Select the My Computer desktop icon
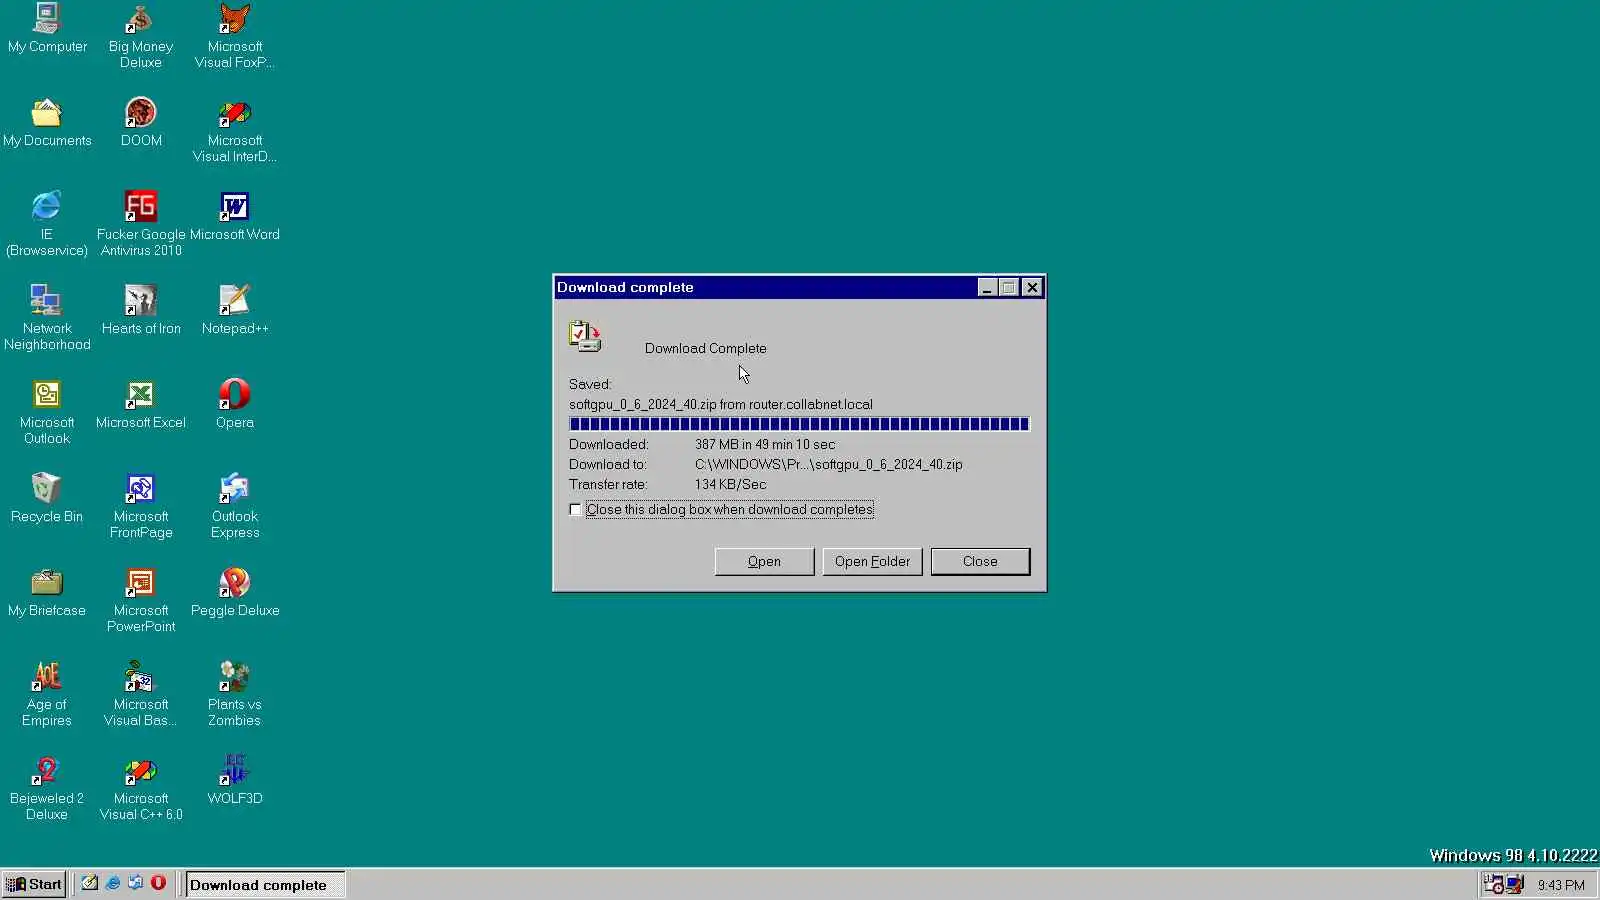1600x900 pixels. (x=47, y=28)
